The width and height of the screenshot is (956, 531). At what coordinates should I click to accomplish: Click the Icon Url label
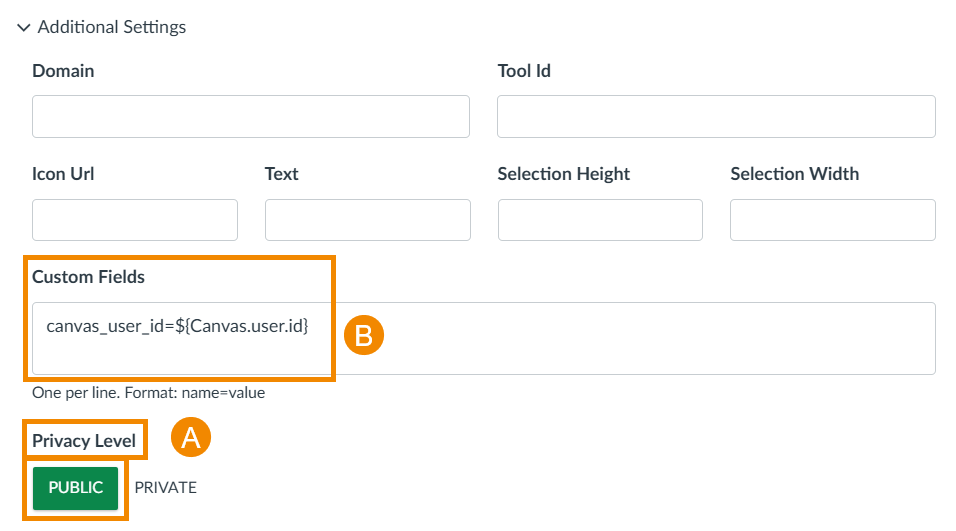tap(63, 174)
